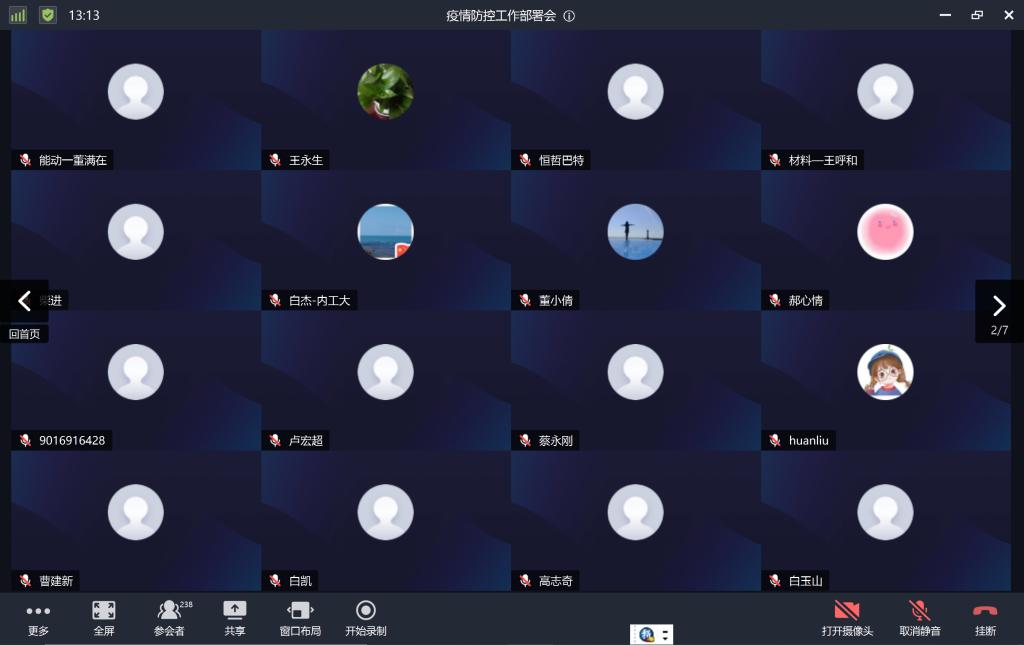
Task: Select 董小倩's video tile avatar
Action: (635, 232)
